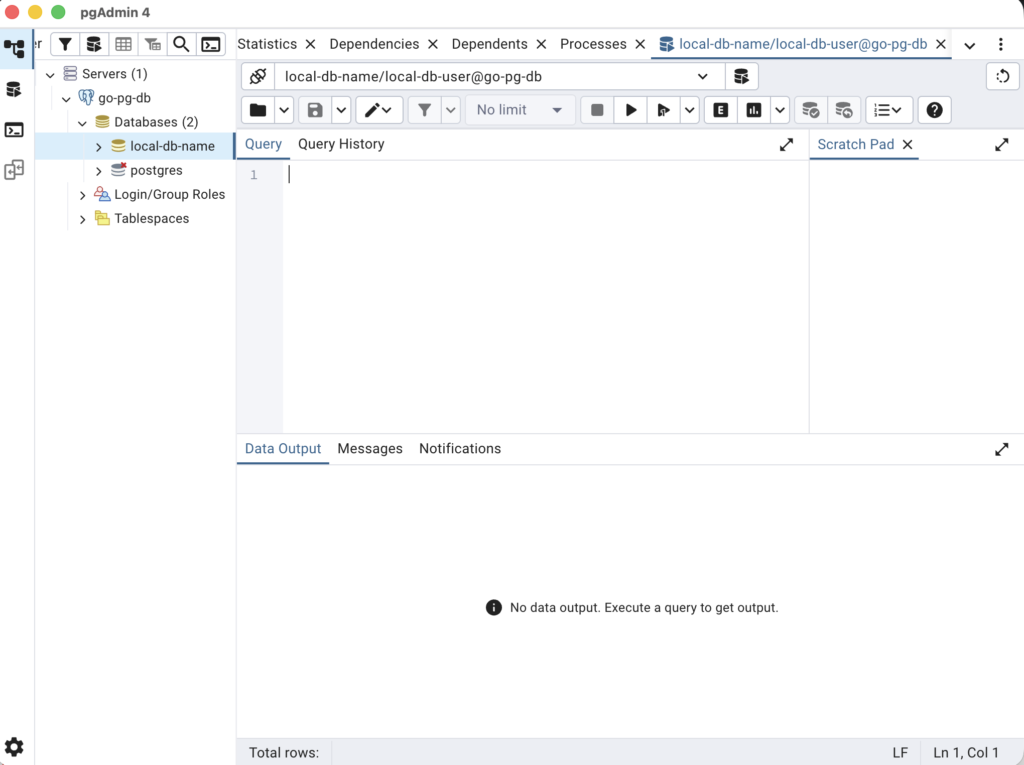Click the Explain Analyze chart icon

tap(754, 110)
